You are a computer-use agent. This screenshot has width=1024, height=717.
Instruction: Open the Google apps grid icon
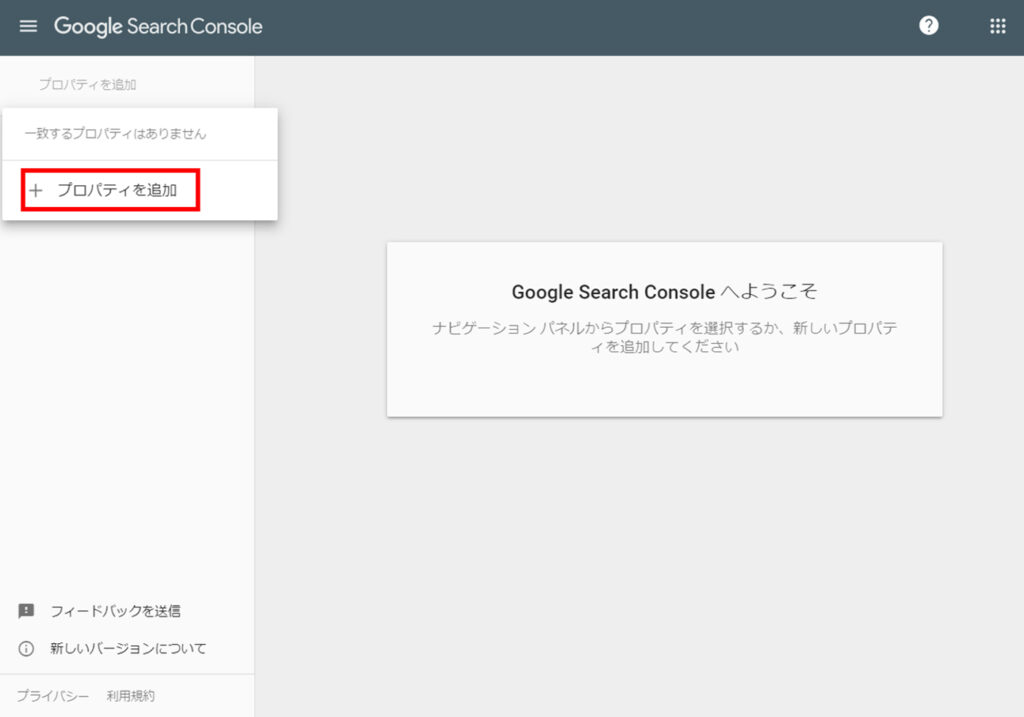click(997, 26)
